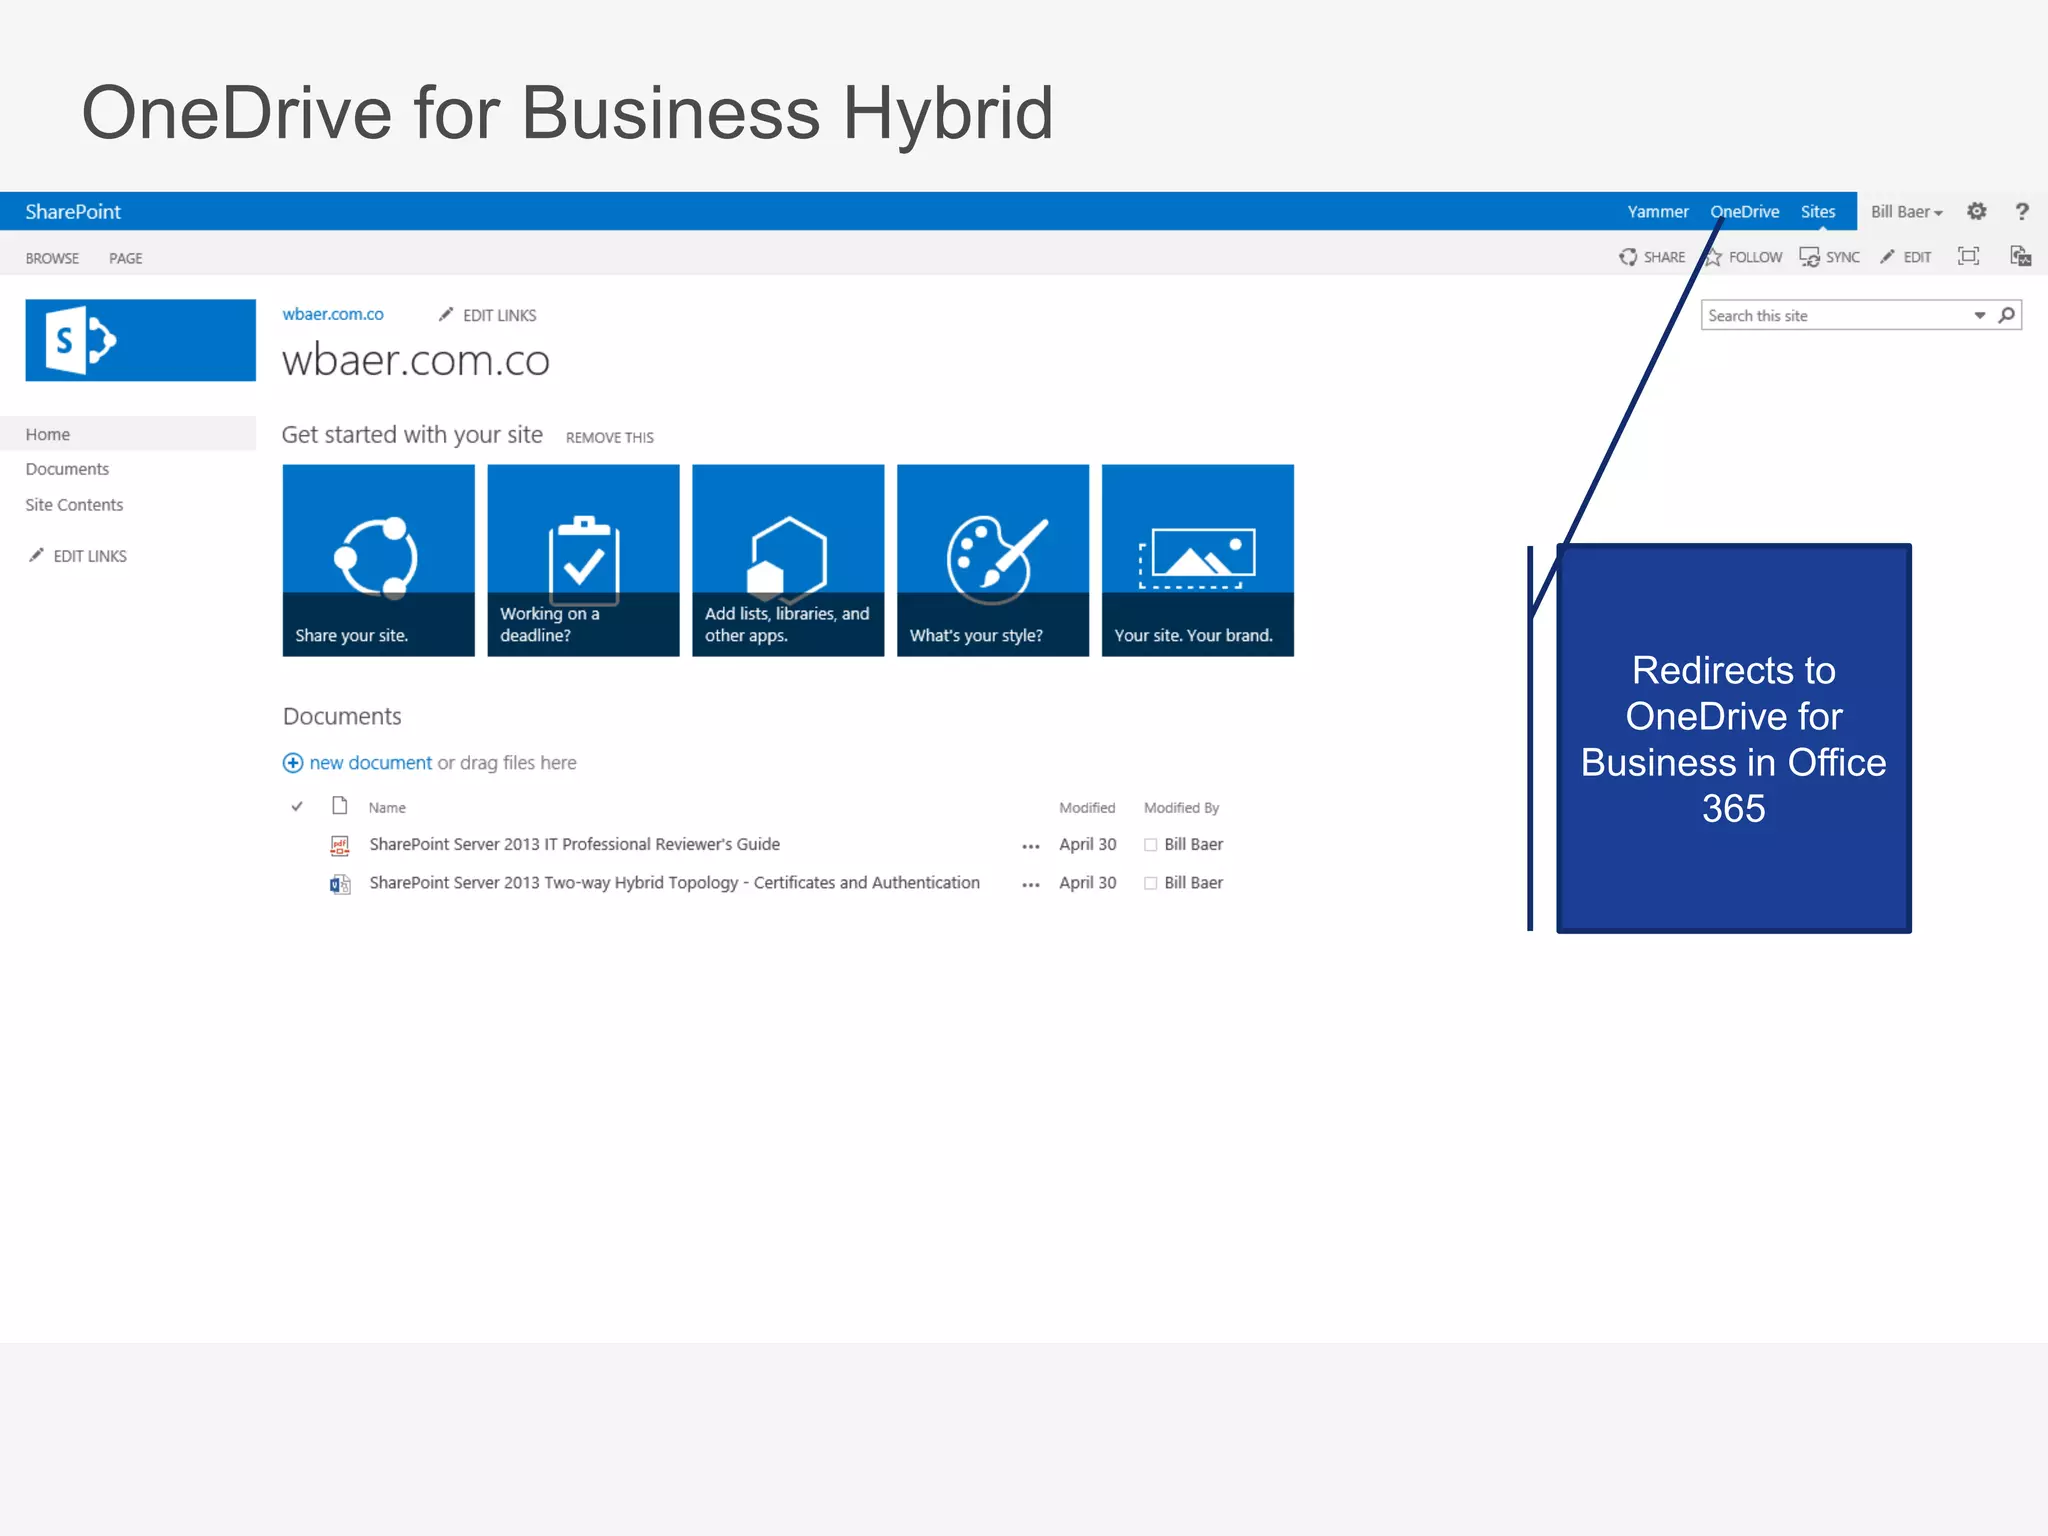The image size is (2048, 1536).
Task: Open Yammer in the suite bar
Action: click(1657, 211)
